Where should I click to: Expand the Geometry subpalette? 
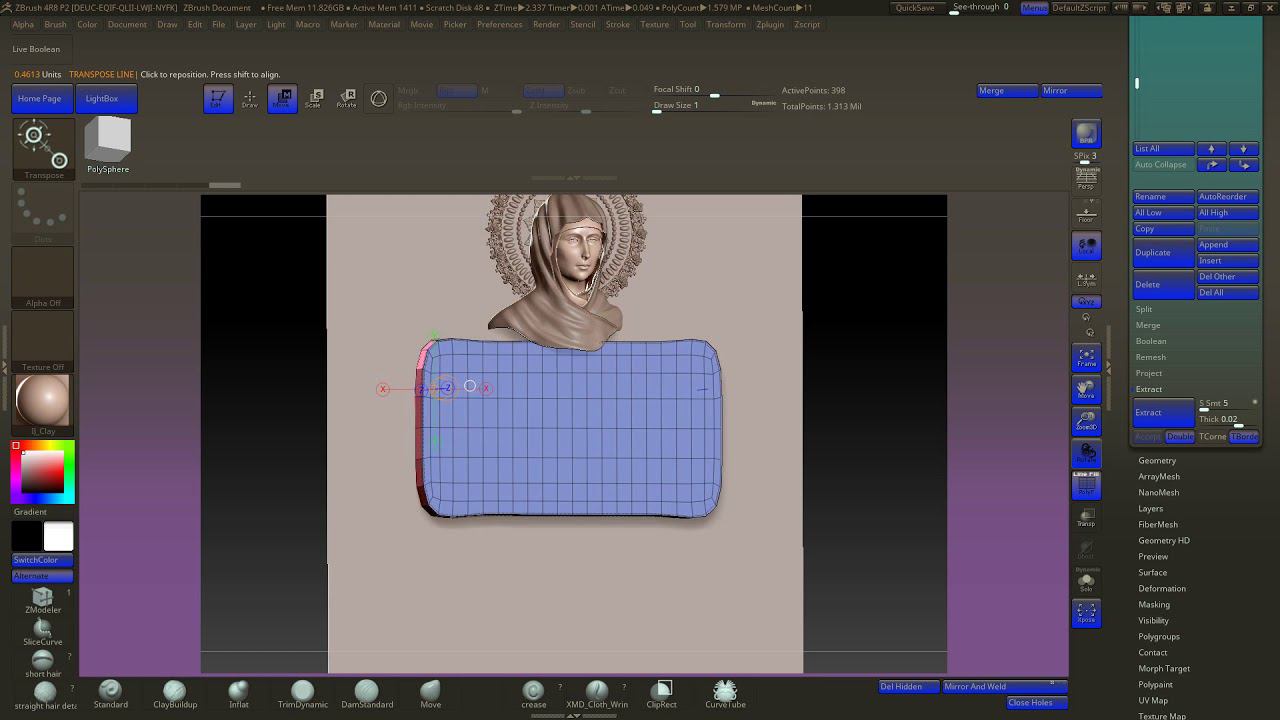click(1157, 461)
